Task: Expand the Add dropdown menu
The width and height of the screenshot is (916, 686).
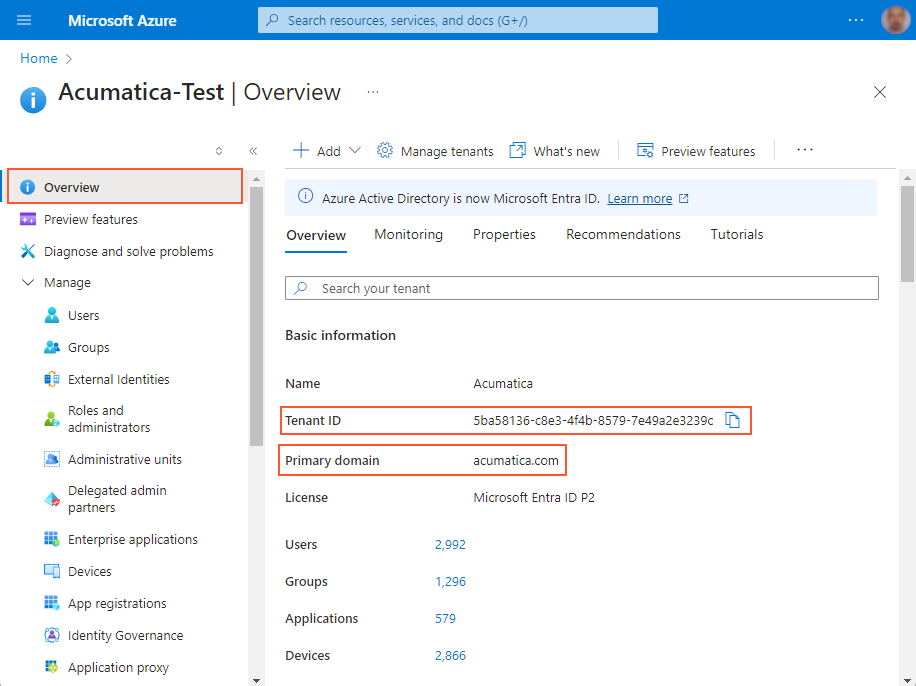Action: pyautogui.click(x=354, y=151)
